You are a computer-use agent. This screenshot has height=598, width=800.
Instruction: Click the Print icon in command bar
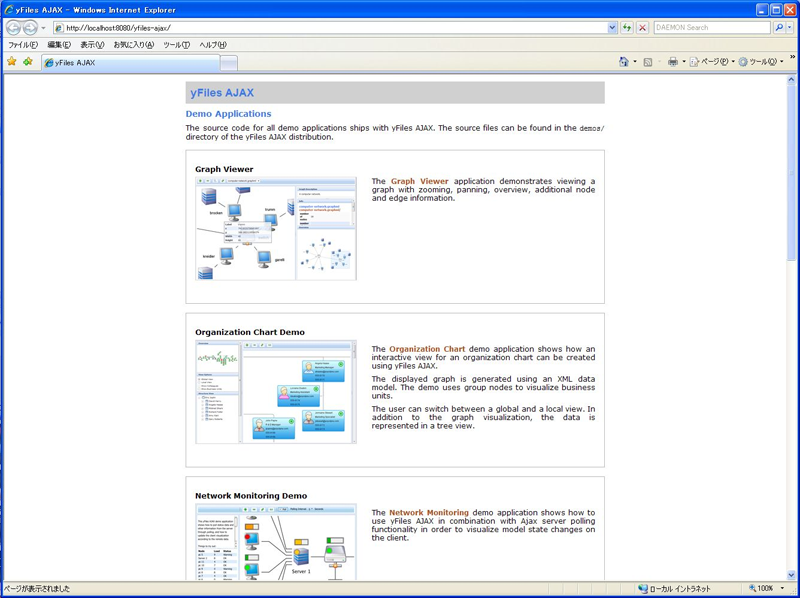click(x=673, y=62)
